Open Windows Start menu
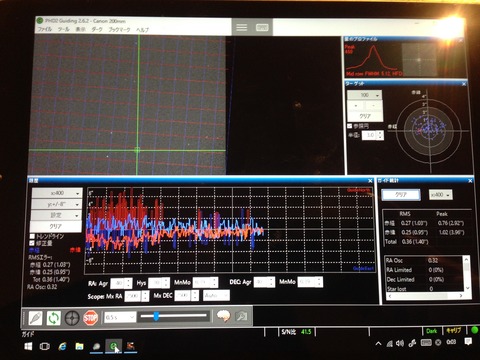The width and height of the screenshot is (480, 360). tap(28, 346)
